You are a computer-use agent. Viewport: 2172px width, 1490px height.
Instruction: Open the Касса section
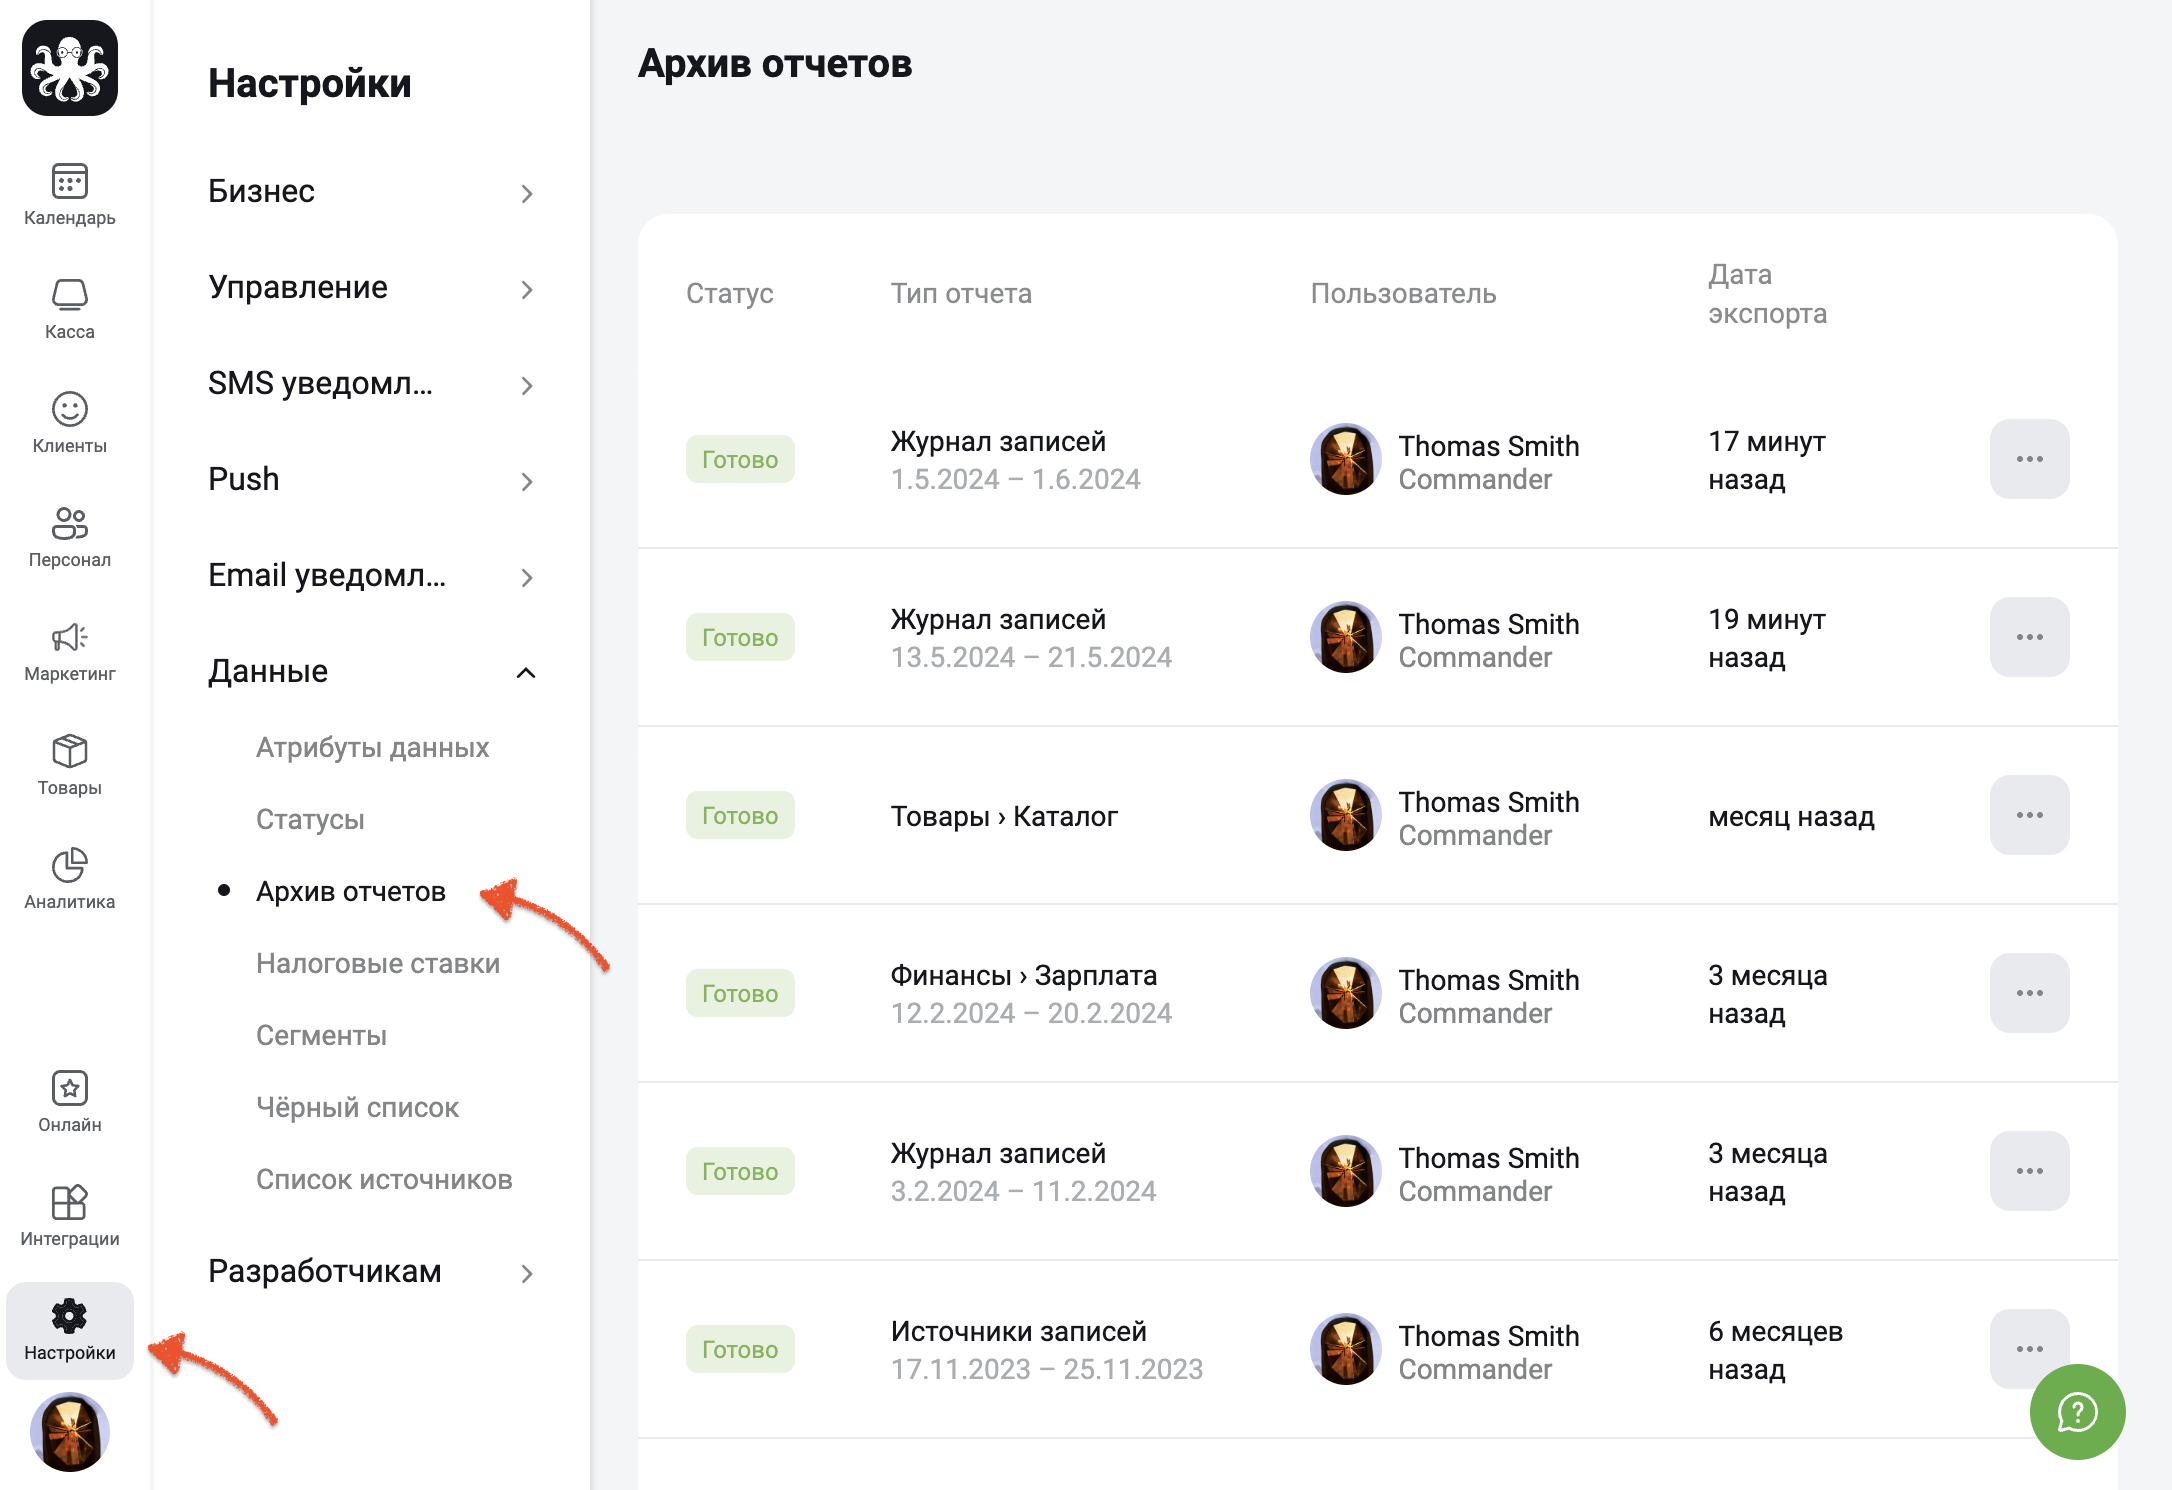click(x=70, y=309)
